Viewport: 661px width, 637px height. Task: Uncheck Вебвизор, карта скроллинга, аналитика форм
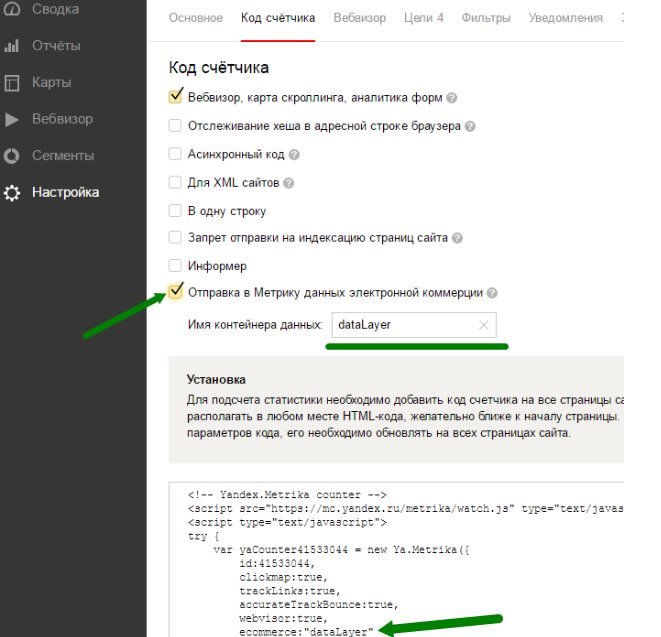tap(175, 96)
